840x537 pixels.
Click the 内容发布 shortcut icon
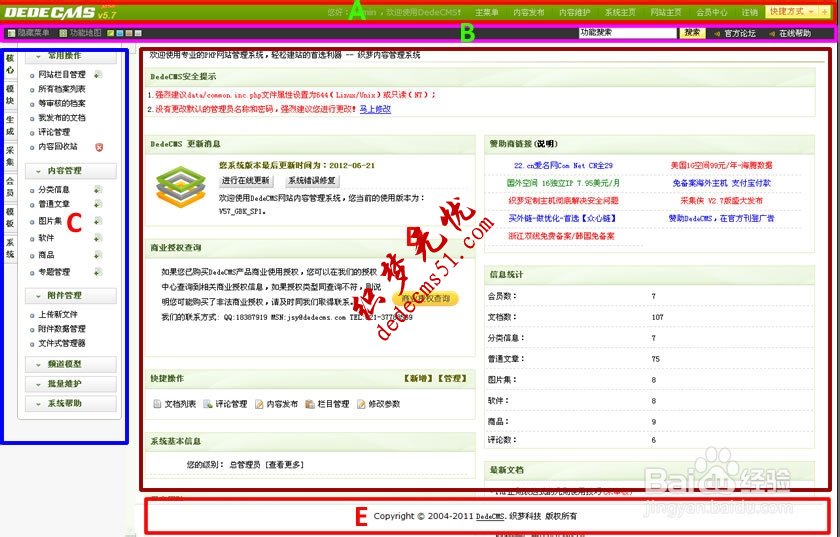tap(259, 404)
